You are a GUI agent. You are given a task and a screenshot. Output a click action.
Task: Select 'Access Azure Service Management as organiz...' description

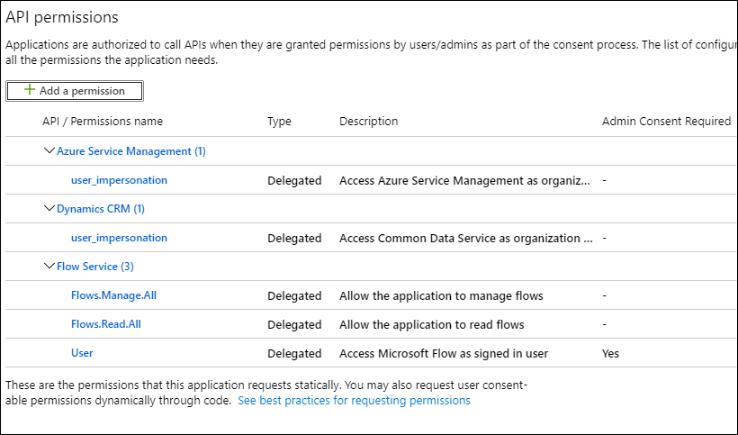click(465, 181)
